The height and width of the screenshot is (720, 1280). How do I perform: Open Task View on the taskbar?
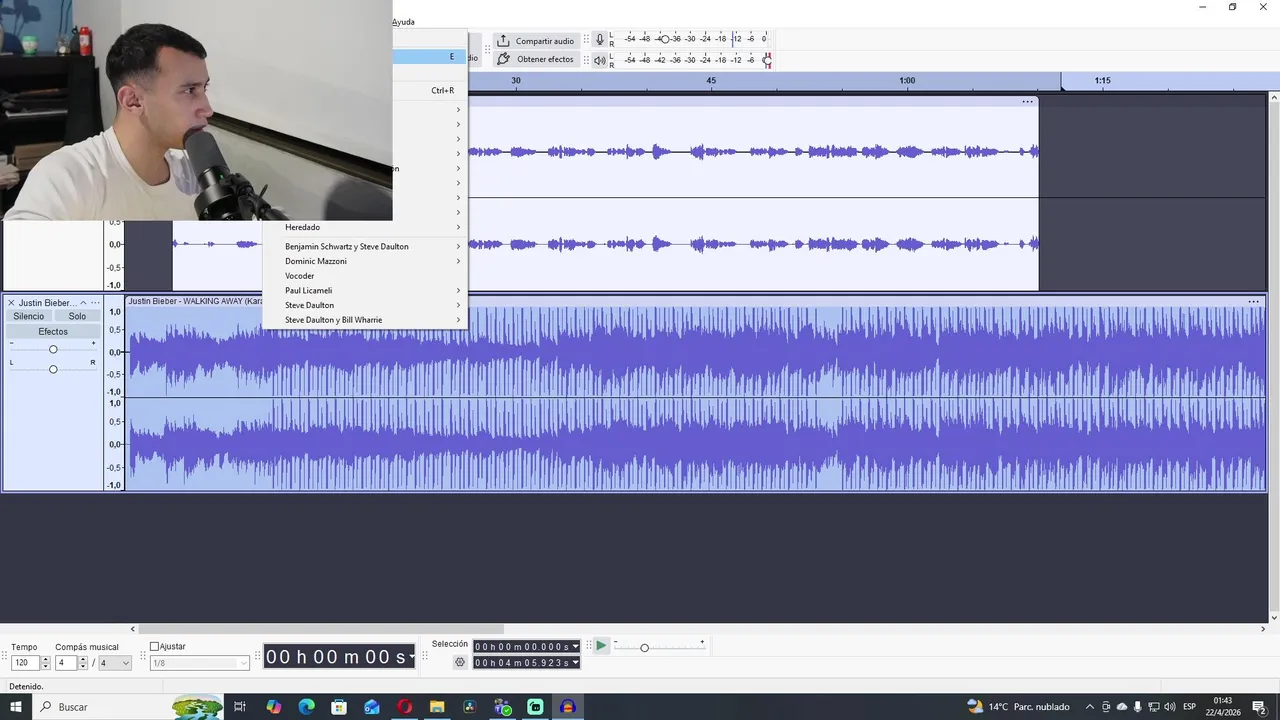pos(240,707)
